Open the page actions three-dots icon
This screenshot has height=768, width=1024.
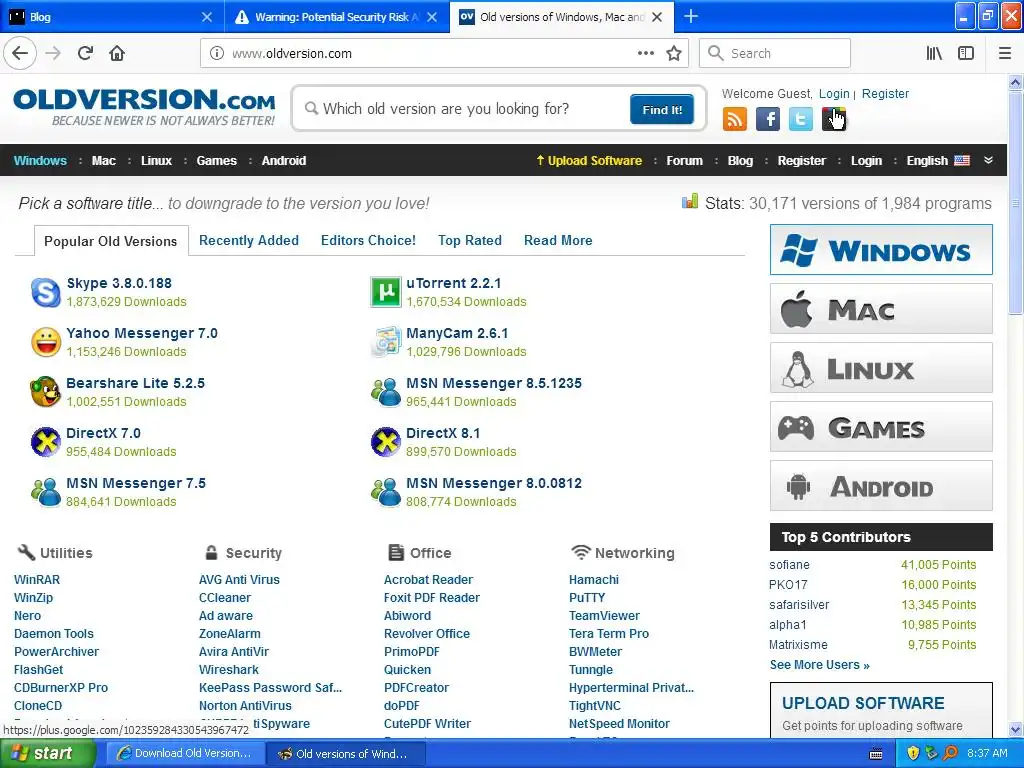(x=645, y=53)
